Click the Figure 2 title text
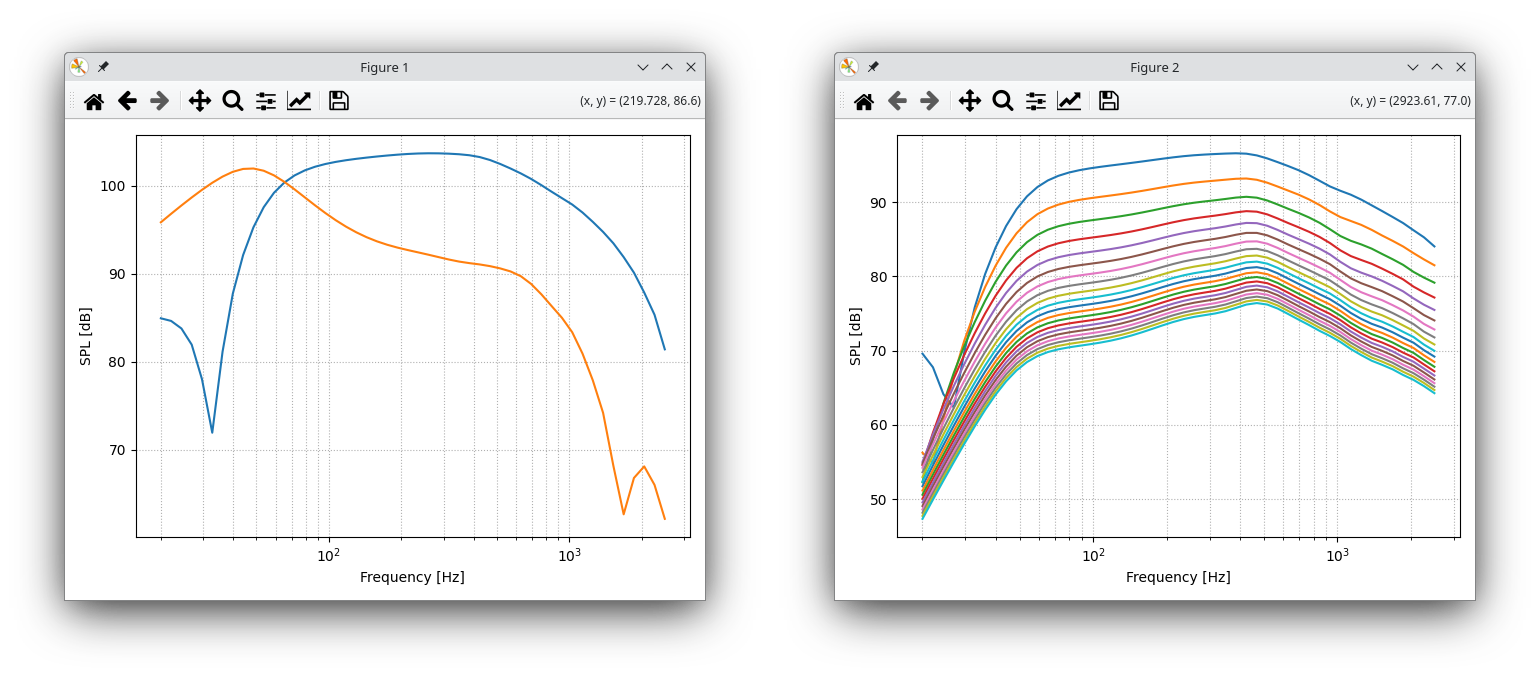1540x677 pixels. pos(1155,68)
